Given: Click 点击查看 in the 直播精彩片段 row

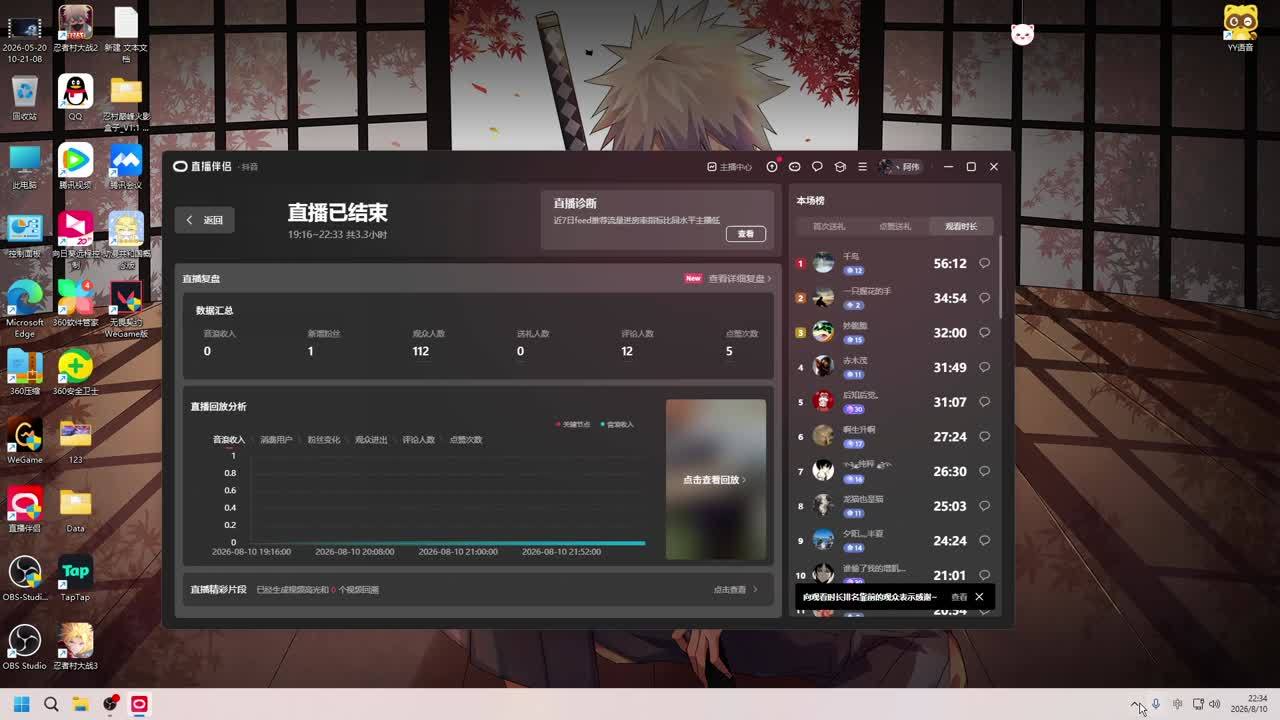Looking at the screenshot, I should click(x=734, y=590).
